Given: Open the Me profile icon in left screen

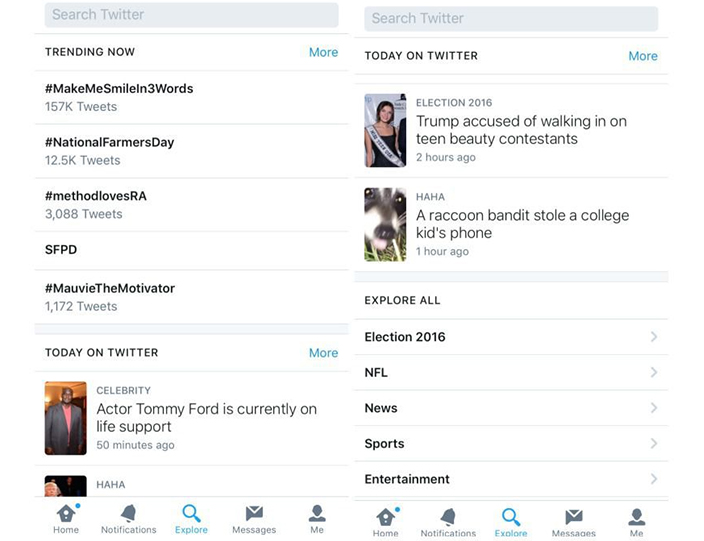Looking at the screenshot, I should click(317, 514).
